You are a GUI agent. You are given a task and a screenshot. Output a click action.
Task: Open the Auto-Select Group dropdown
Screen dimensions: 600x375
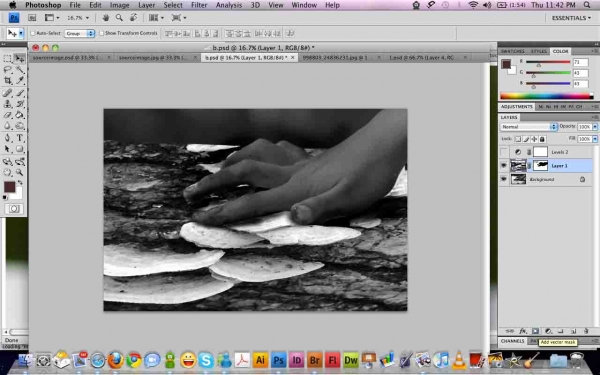79,34
